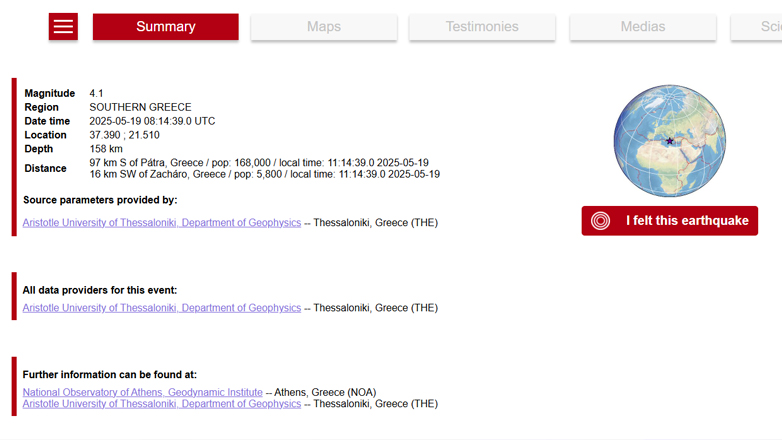The height and width of the screenshot is (440, 782).
Task: Open Aristotle University link under All data providers
Action: click(x=162, y=308)
